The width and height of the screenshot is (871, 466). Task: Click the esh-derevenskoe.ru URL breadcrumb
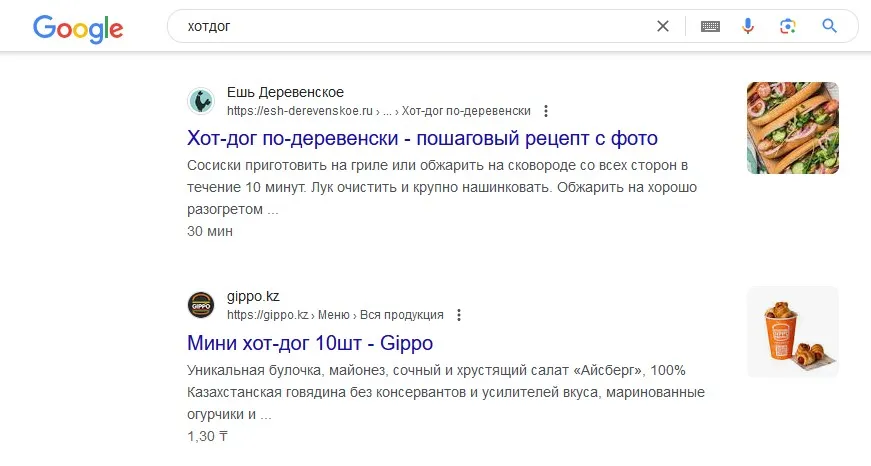click(x=378, y=111)
